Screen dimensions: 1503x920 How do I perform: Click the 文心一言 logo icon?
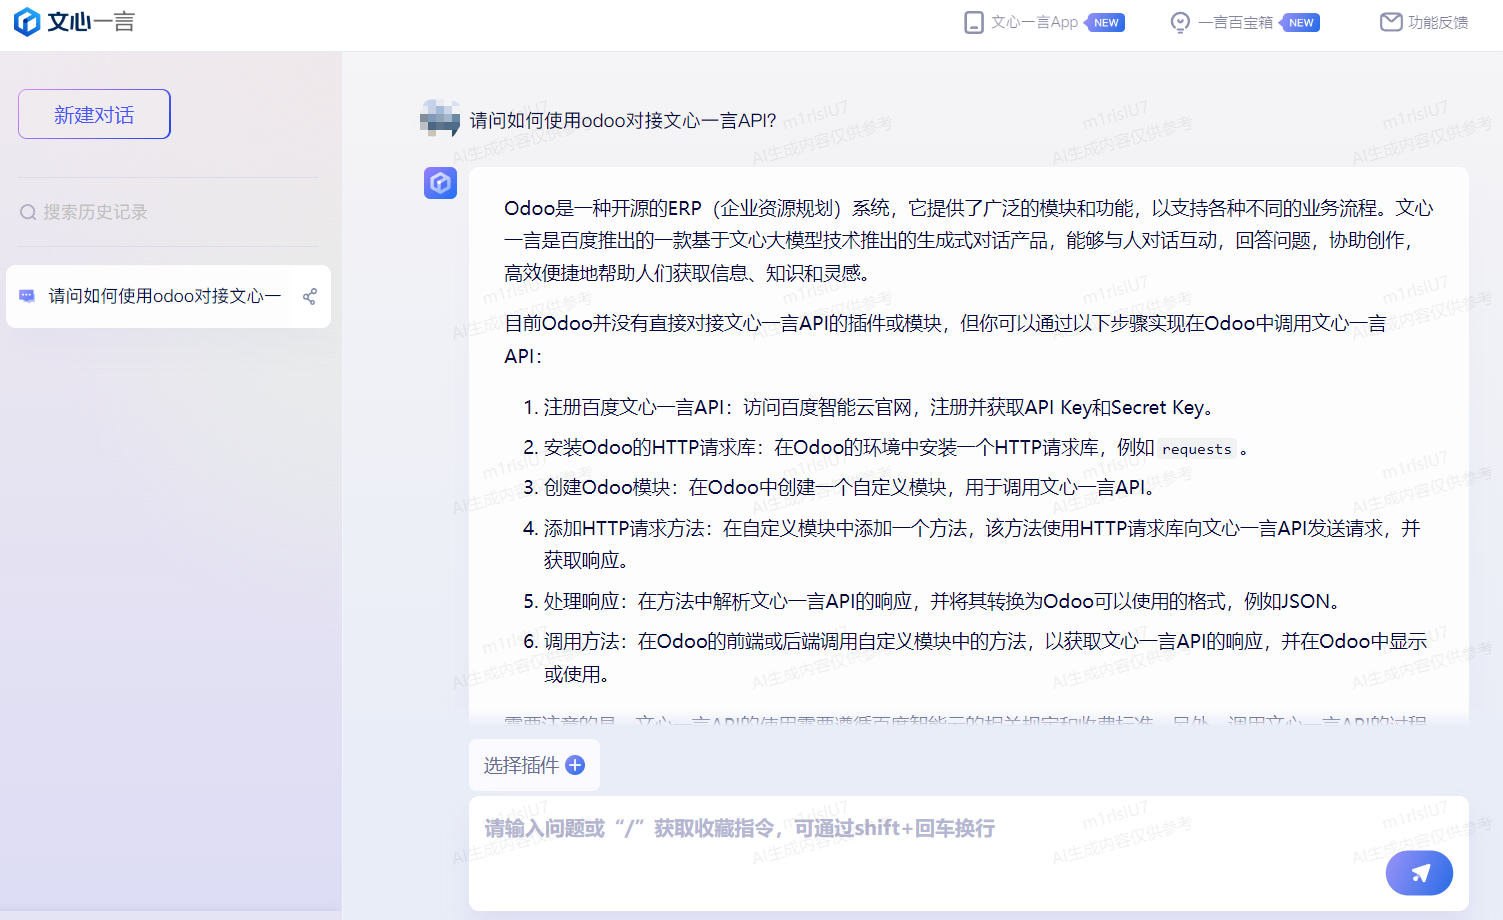(x=27, y=22)
